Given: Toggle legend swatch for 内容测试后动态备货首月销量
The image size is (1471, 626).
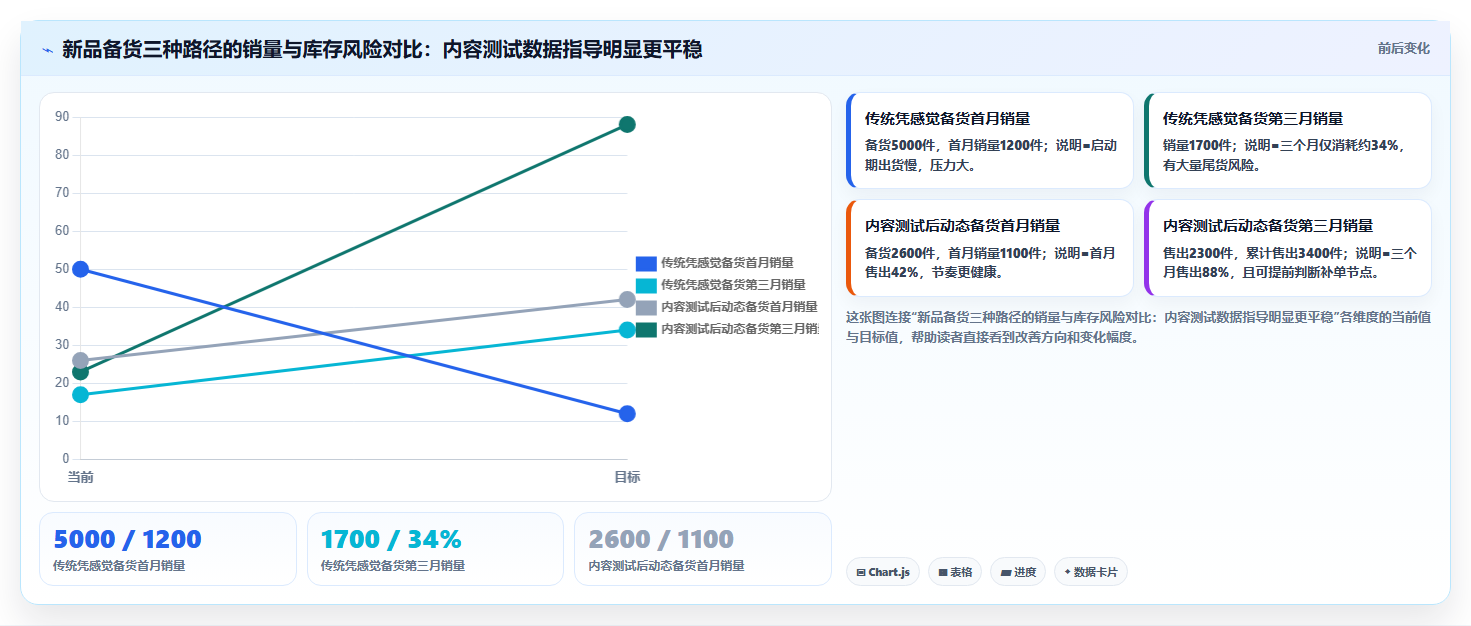Looking at the screenshot, I should coord(646,307).
